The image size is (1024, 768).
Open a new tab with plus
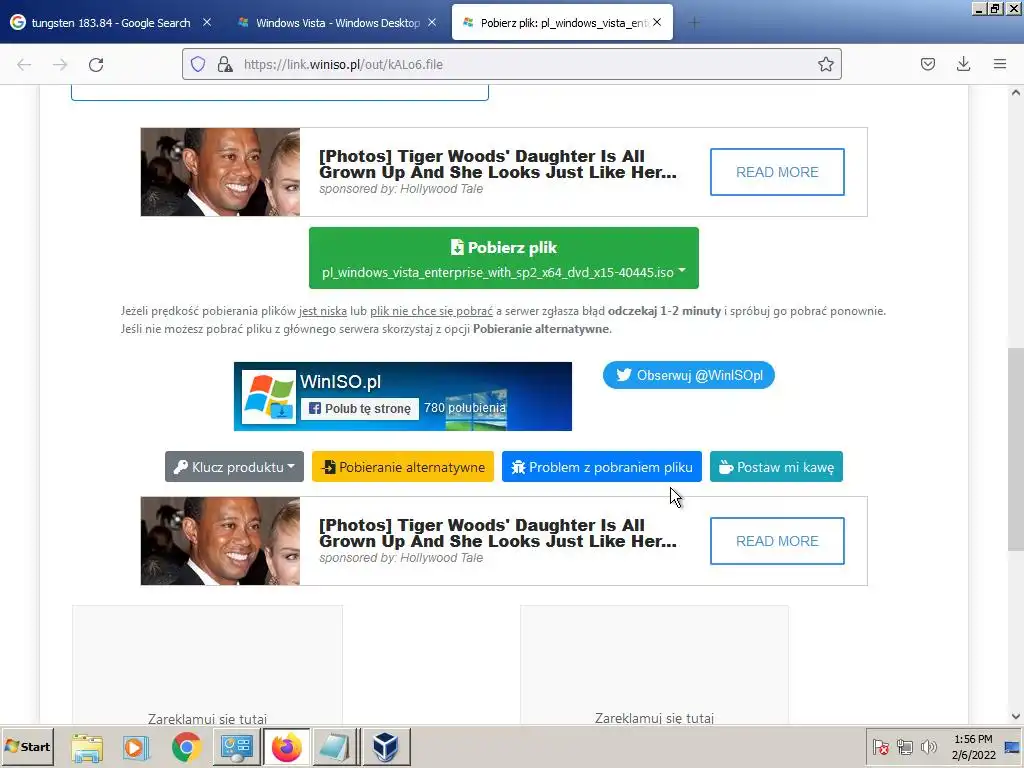pos(694,23)
